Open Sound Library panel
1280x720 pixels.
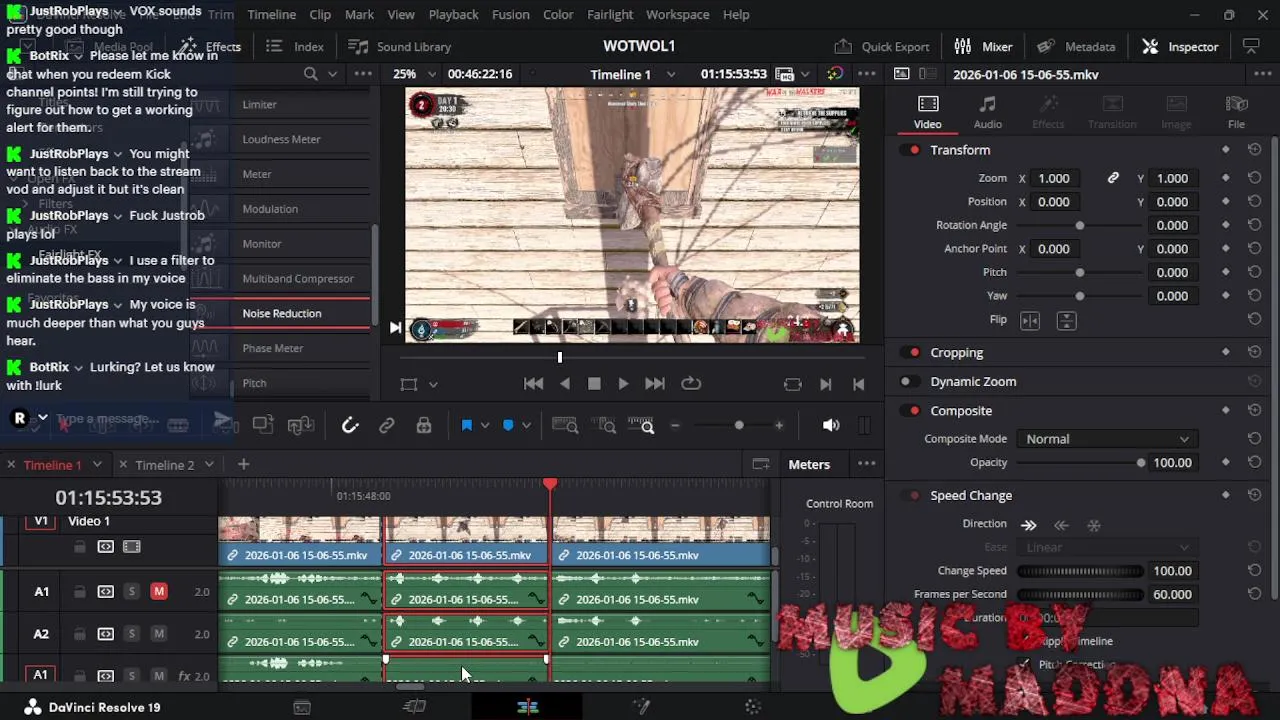[399, 47]
